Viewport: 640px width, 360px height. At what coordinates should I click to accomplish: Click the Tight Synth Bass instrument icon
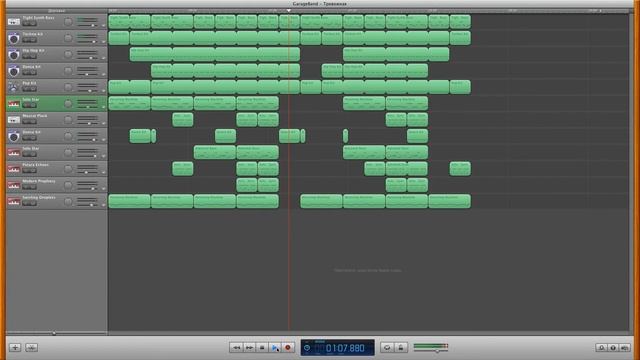pyautogui.click(x=14, y=22)
